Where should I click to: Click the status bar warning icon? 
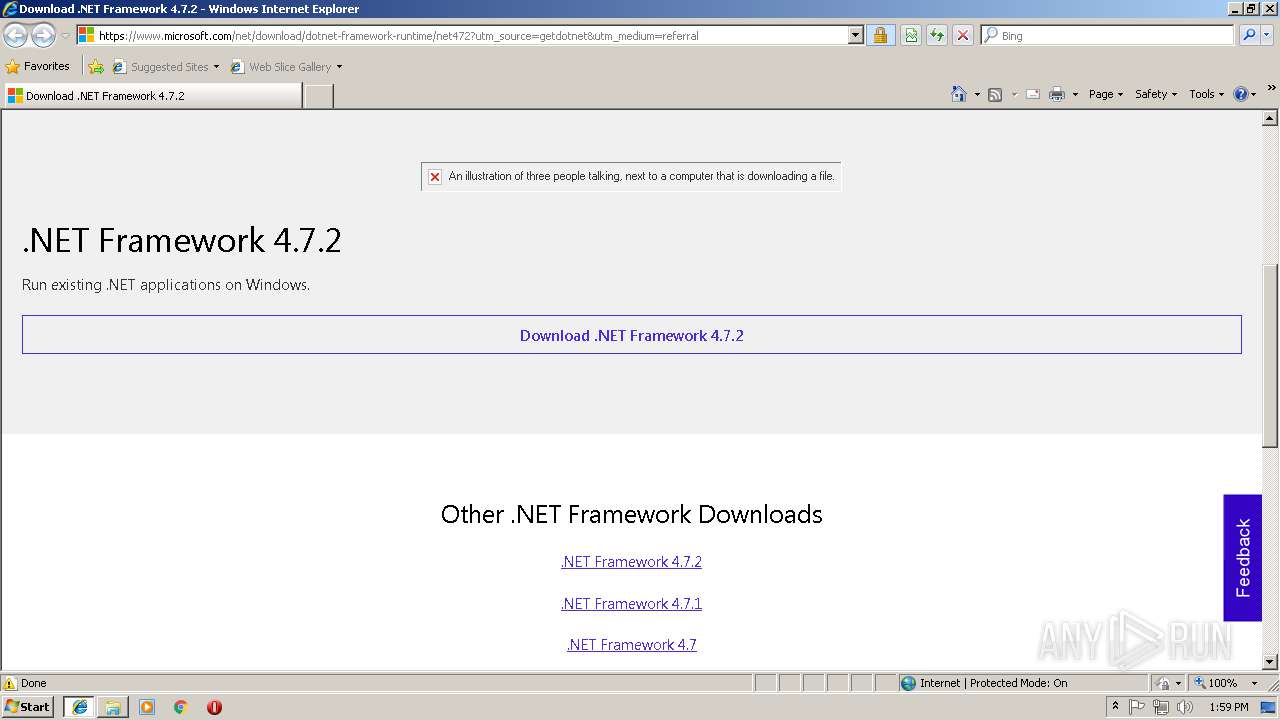pyautogui.click(x=10, y=684)
